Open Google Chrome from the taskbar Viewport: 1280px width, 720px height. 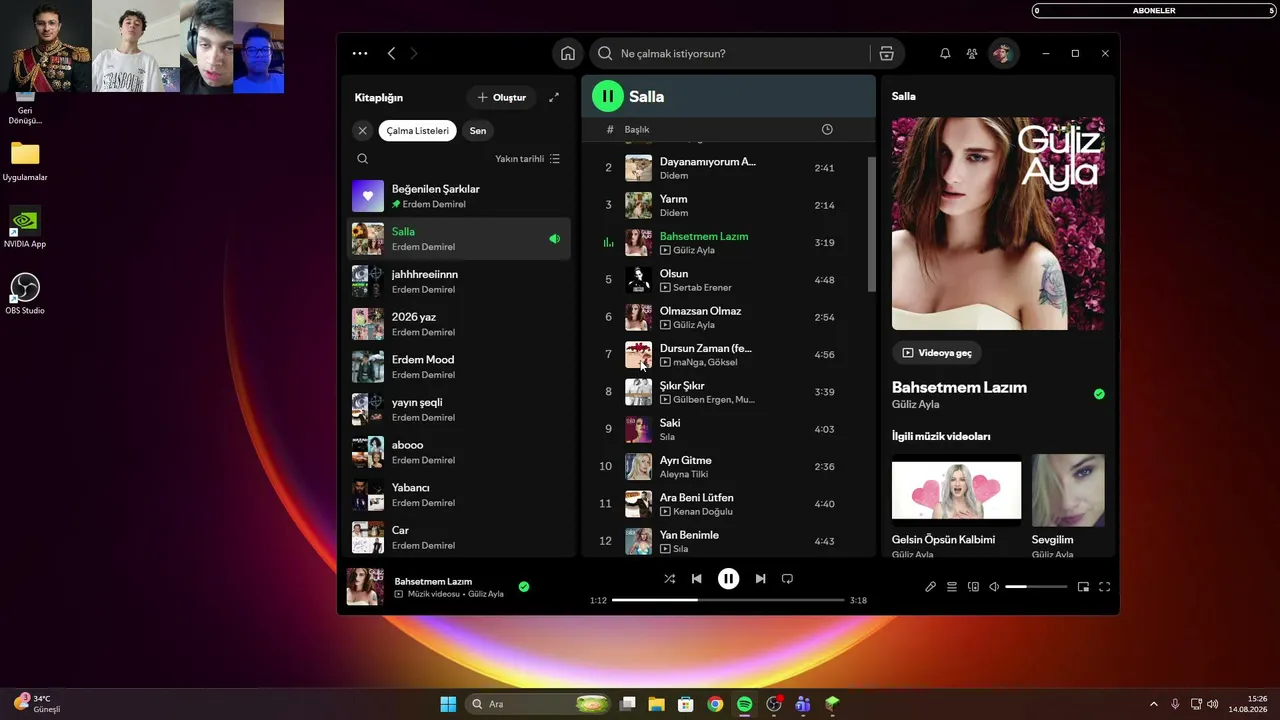[x=715, y=704]
